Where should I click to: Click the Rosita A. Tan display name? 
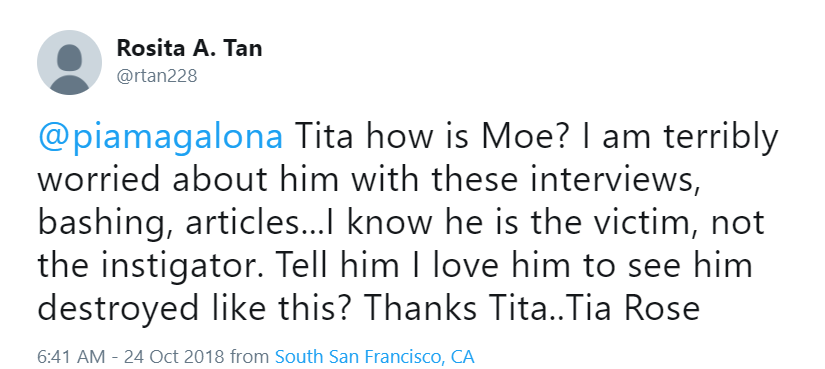click(189, 48)
